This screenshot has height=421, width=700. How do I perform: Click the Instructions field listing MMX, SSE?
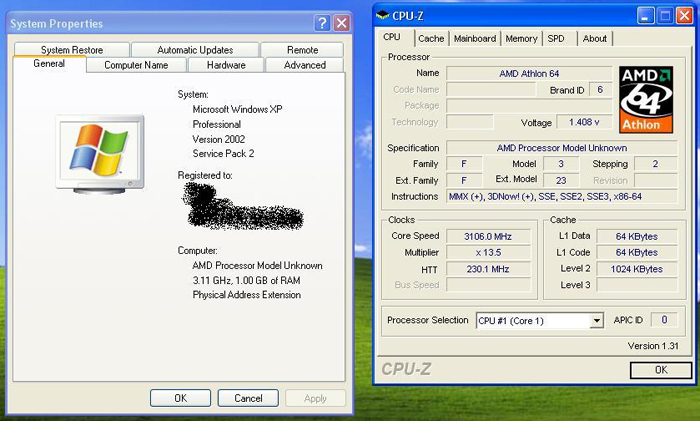tap(562, 196)
